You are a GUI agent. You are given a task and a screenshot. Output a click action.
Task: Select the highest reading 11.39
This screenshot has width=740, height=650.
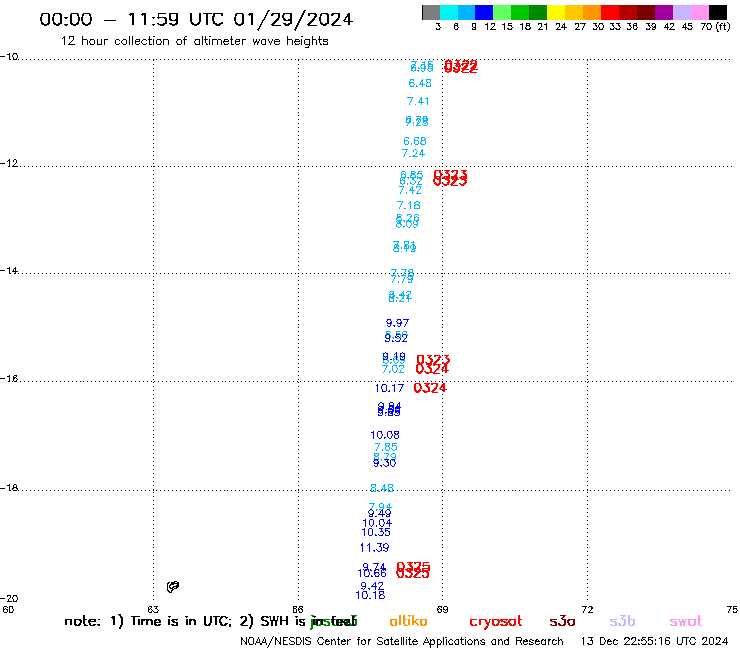click(375, 548)
